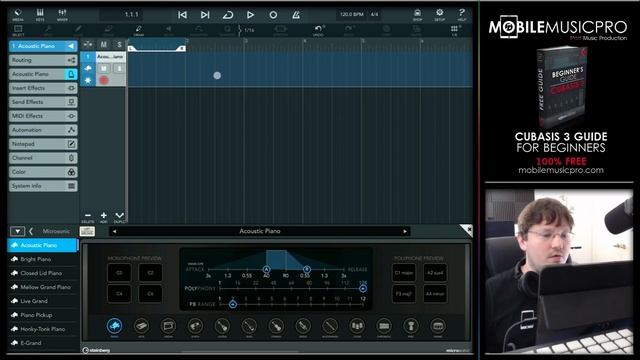This screenshot has height=360, width=640.
Task: Select the Bright Piano preset
Action: 43,259
